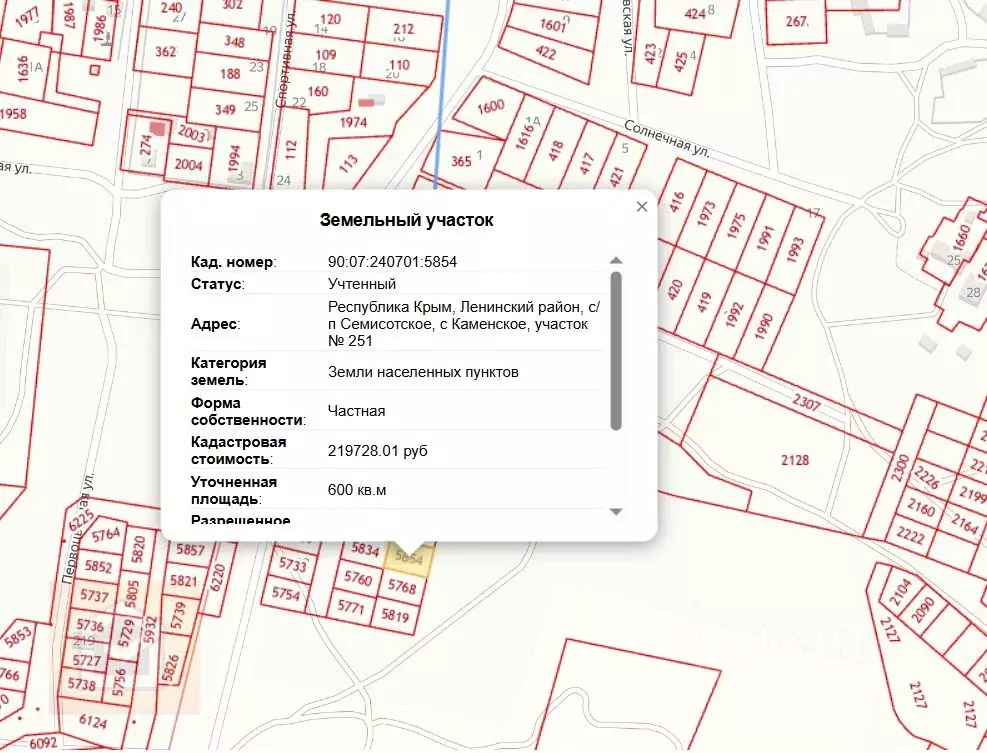Select parcel 2004 on the map
Screen dimensions: 987x753
click(x=188, y=165)
